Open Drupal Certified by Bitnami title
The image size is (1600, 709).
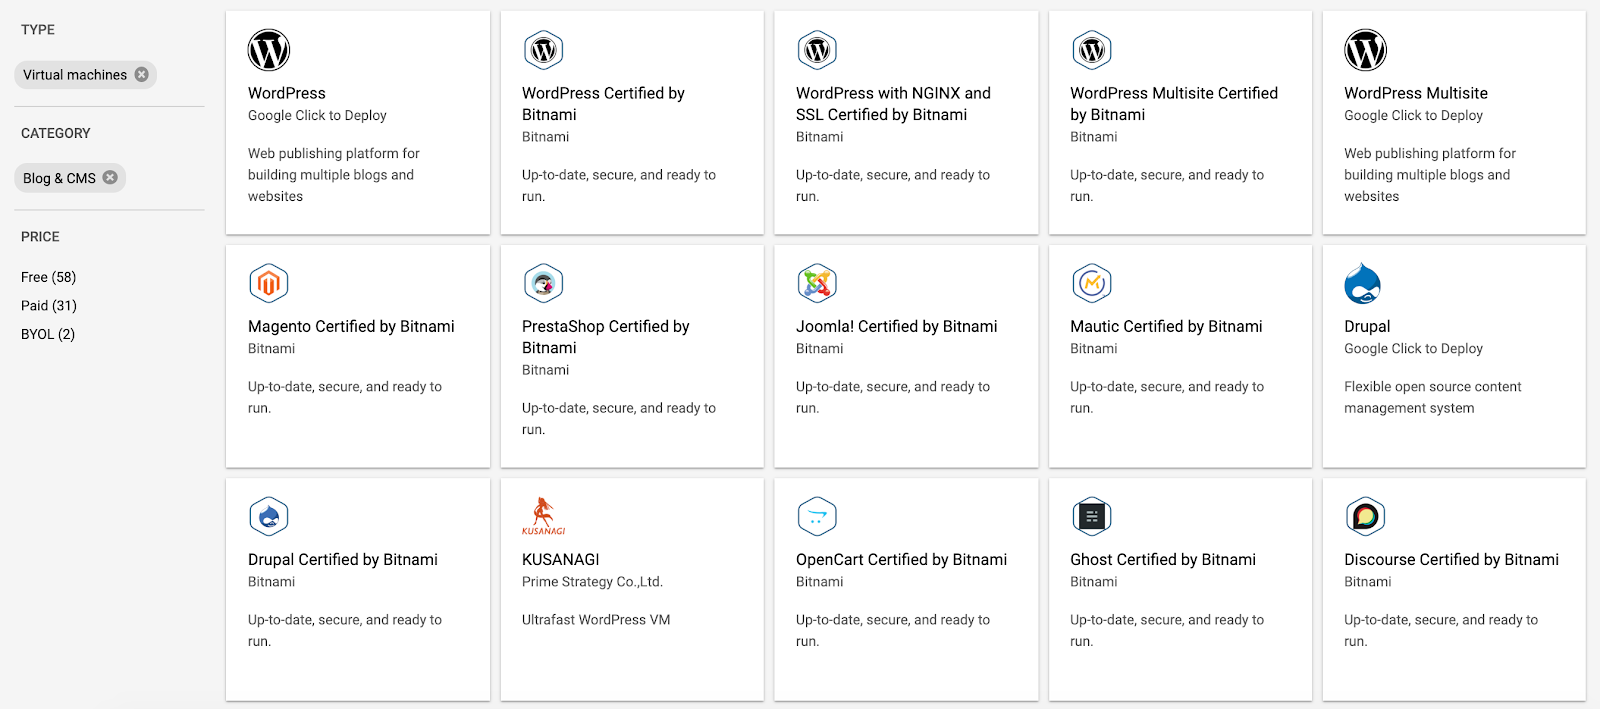tap(343, 559)
